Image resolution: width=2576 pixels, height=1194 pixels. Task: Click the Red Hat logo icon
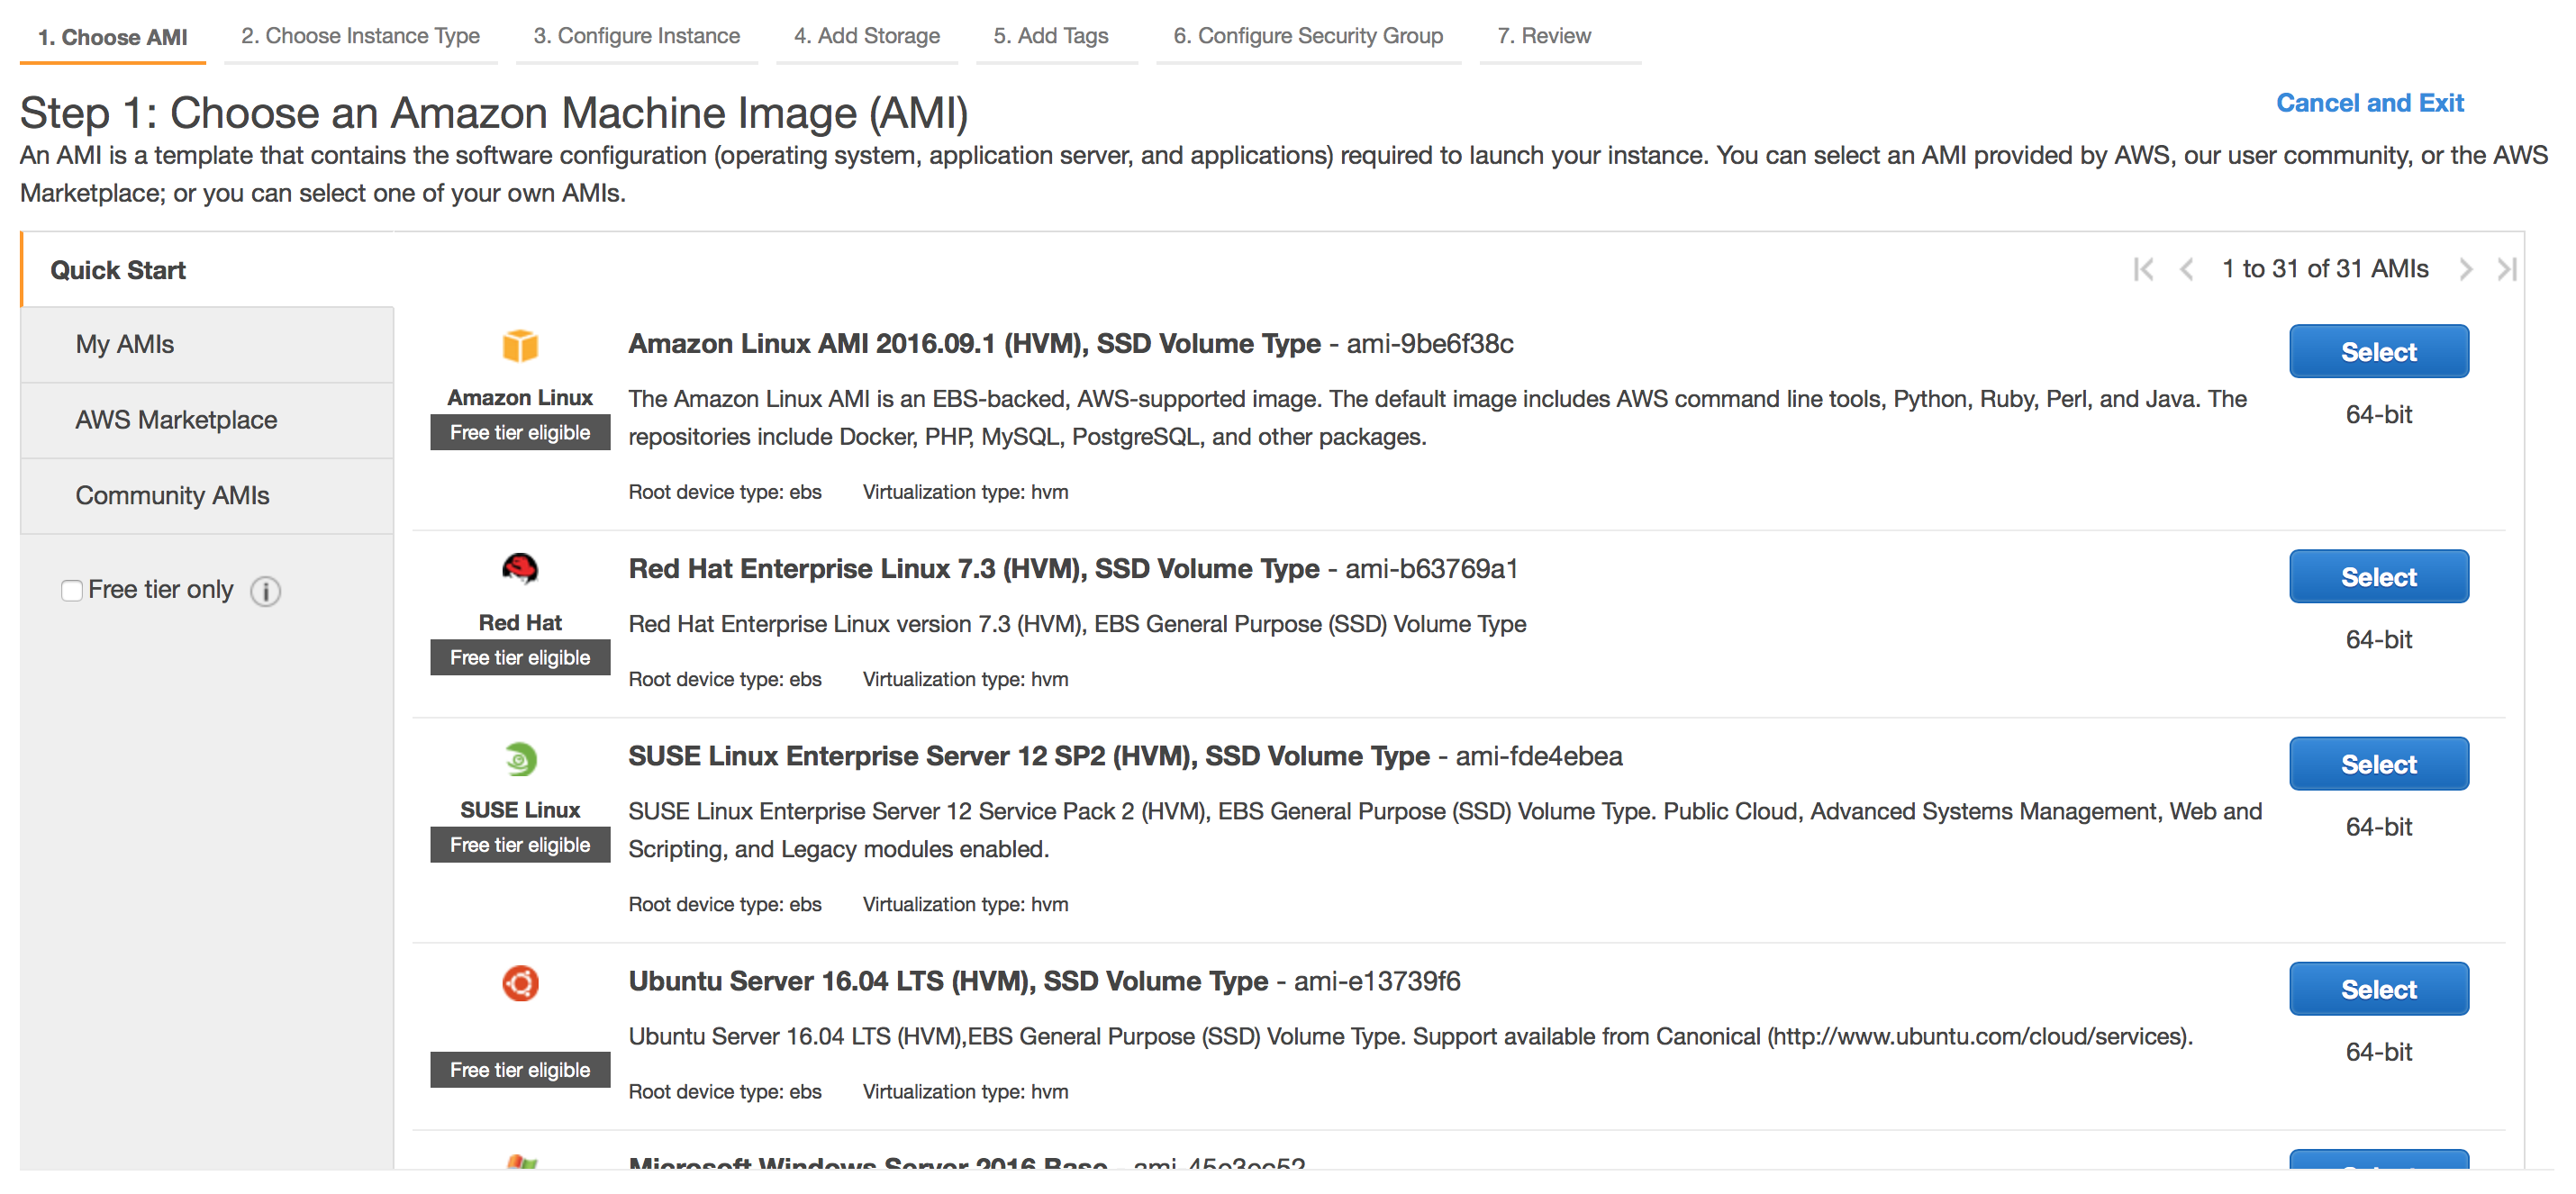[x=520, y=569]
